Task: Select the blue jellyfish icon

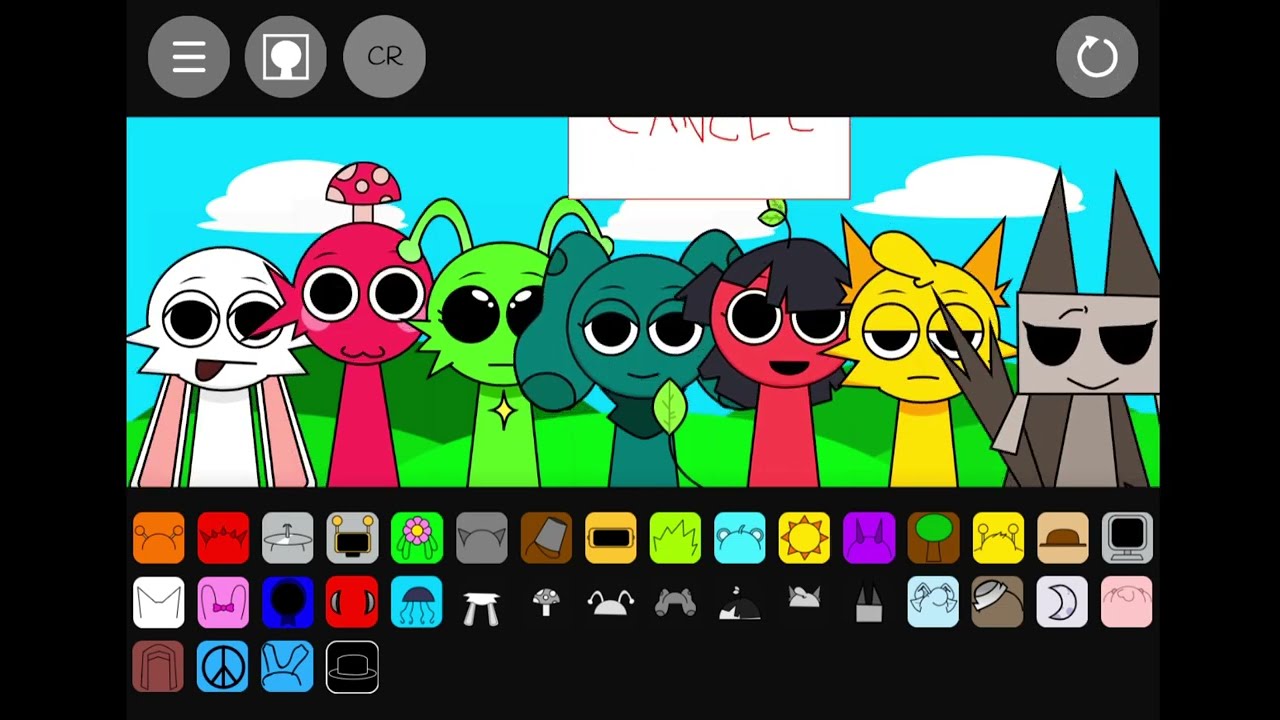Action: coord(417,602)
